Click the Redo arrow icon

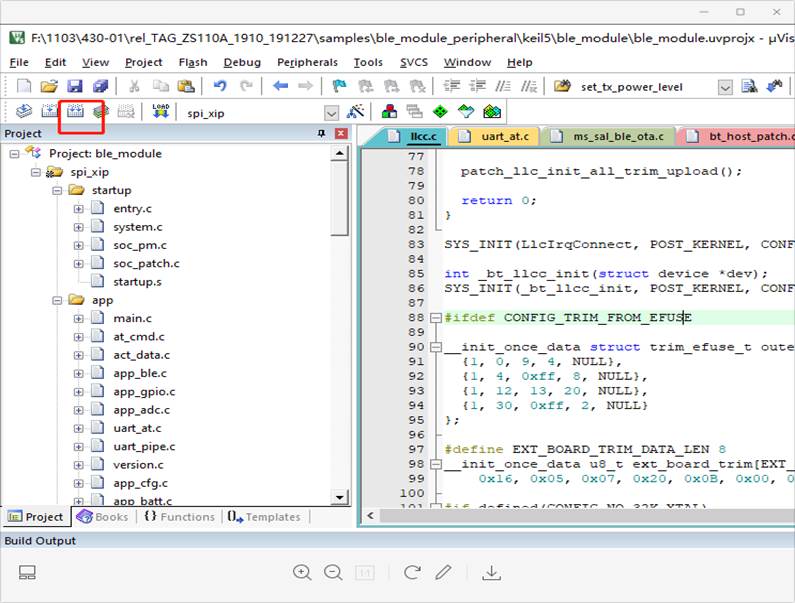[x=246, y=86]
